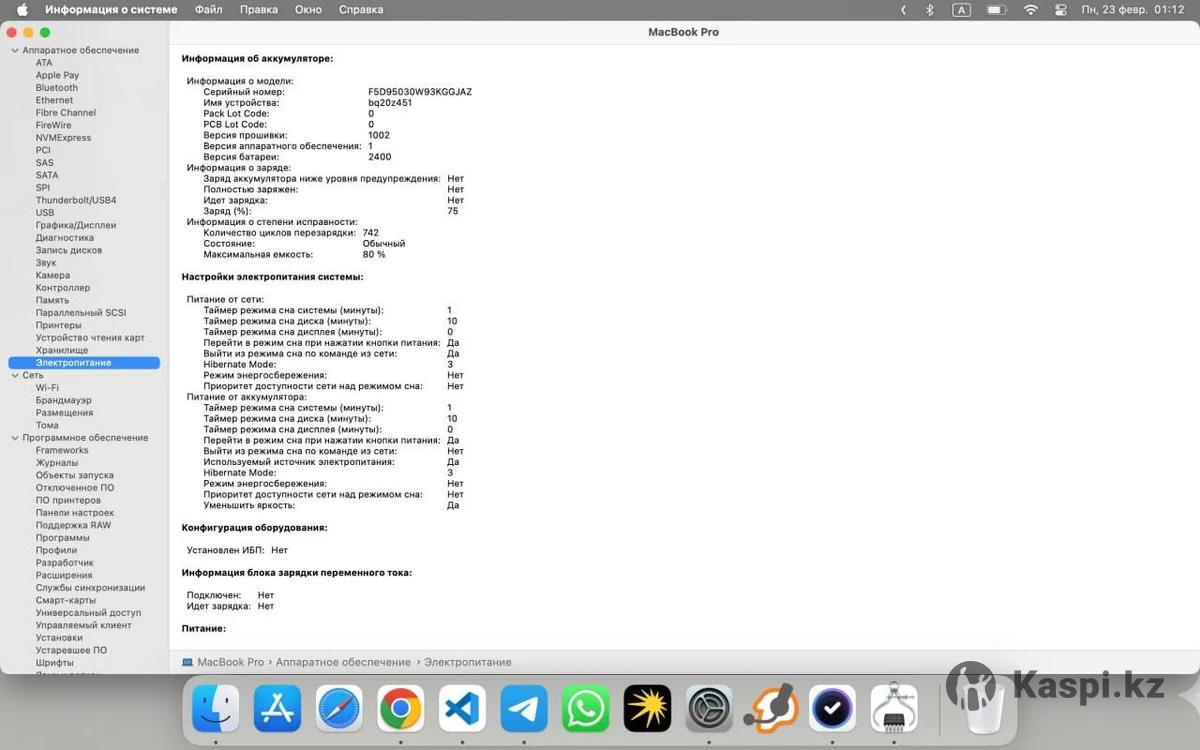Click the System Information chip icon in Dock

pos(894,709)
